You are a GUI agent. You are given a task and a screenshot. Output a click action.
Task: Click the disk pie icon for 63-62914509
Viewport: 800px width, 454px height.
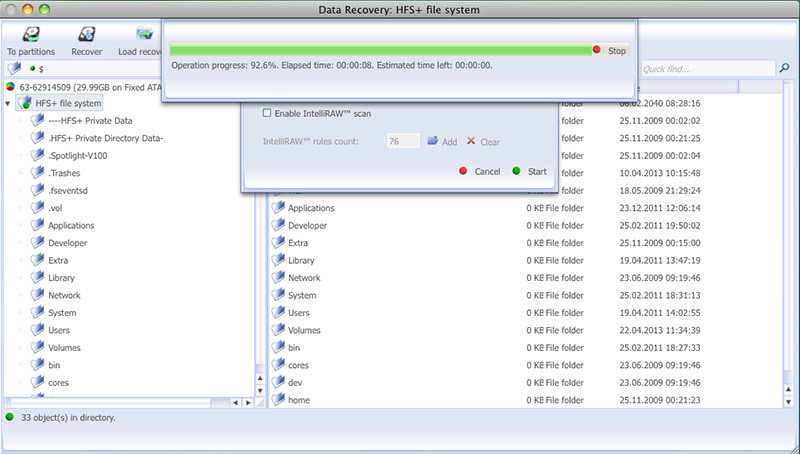(x=10, y=87)
